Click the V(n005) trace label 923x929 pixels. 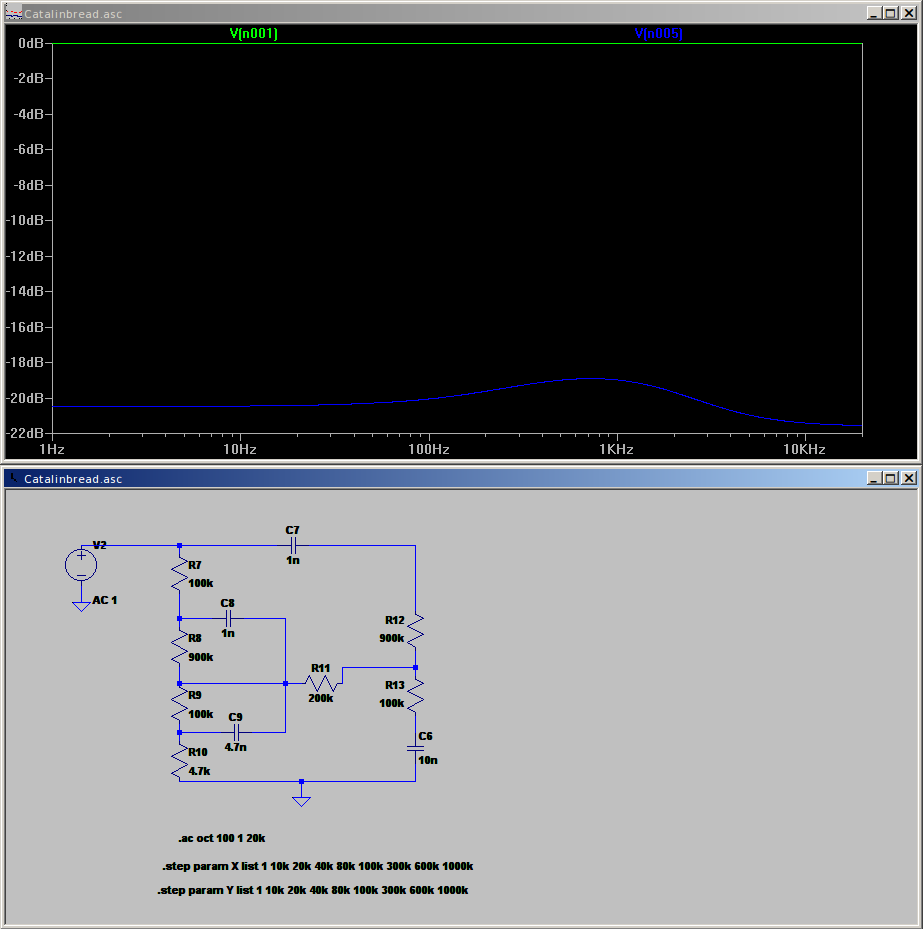pyautogui.click(x=658, y=34)
